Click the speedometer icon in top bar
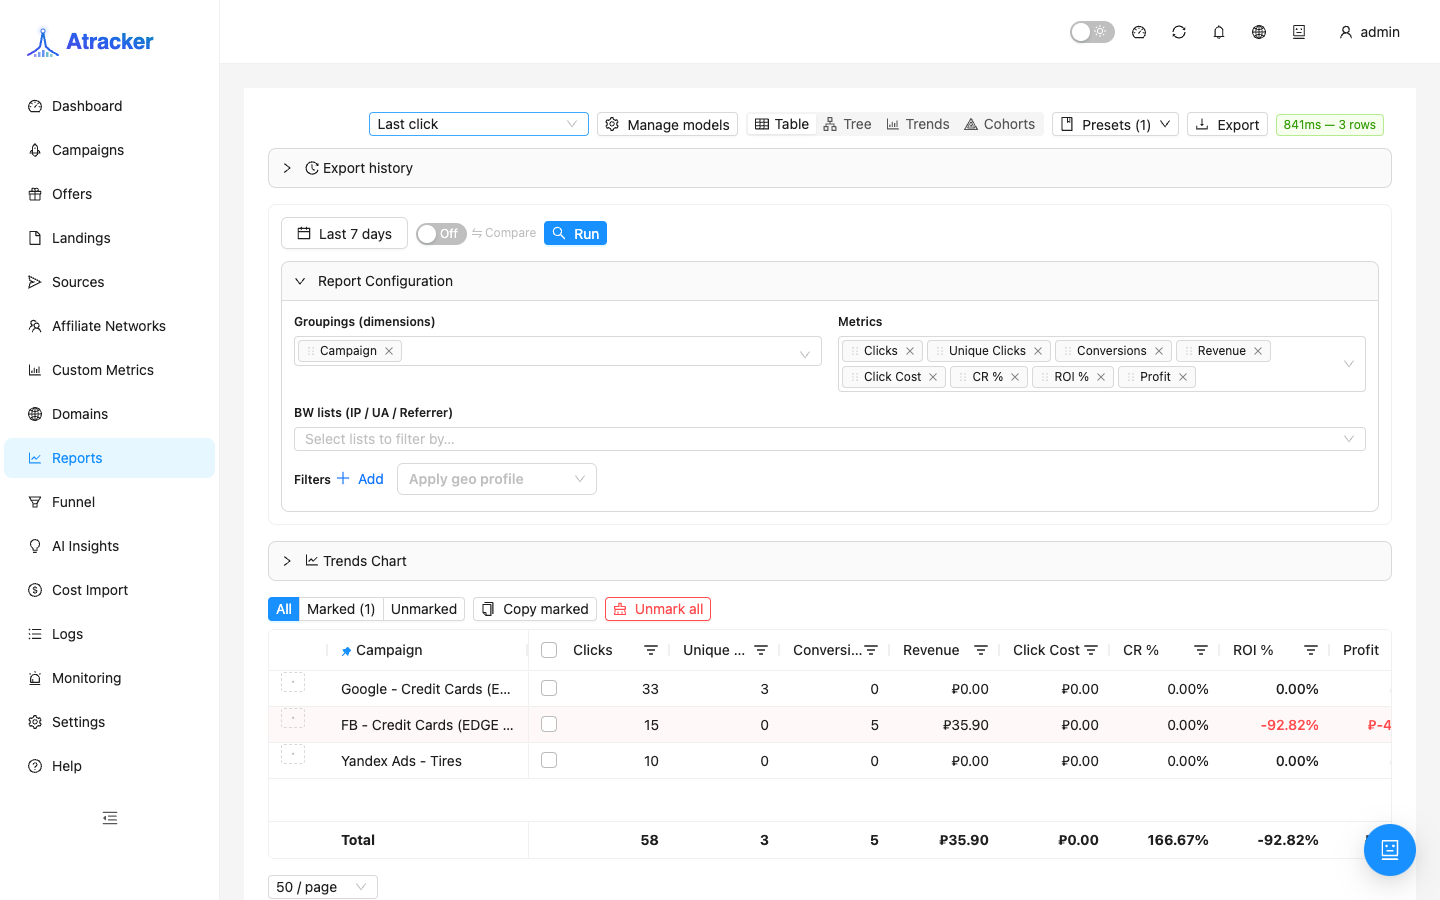This screenshot has width=1440, height=900. pos(1139,32)
